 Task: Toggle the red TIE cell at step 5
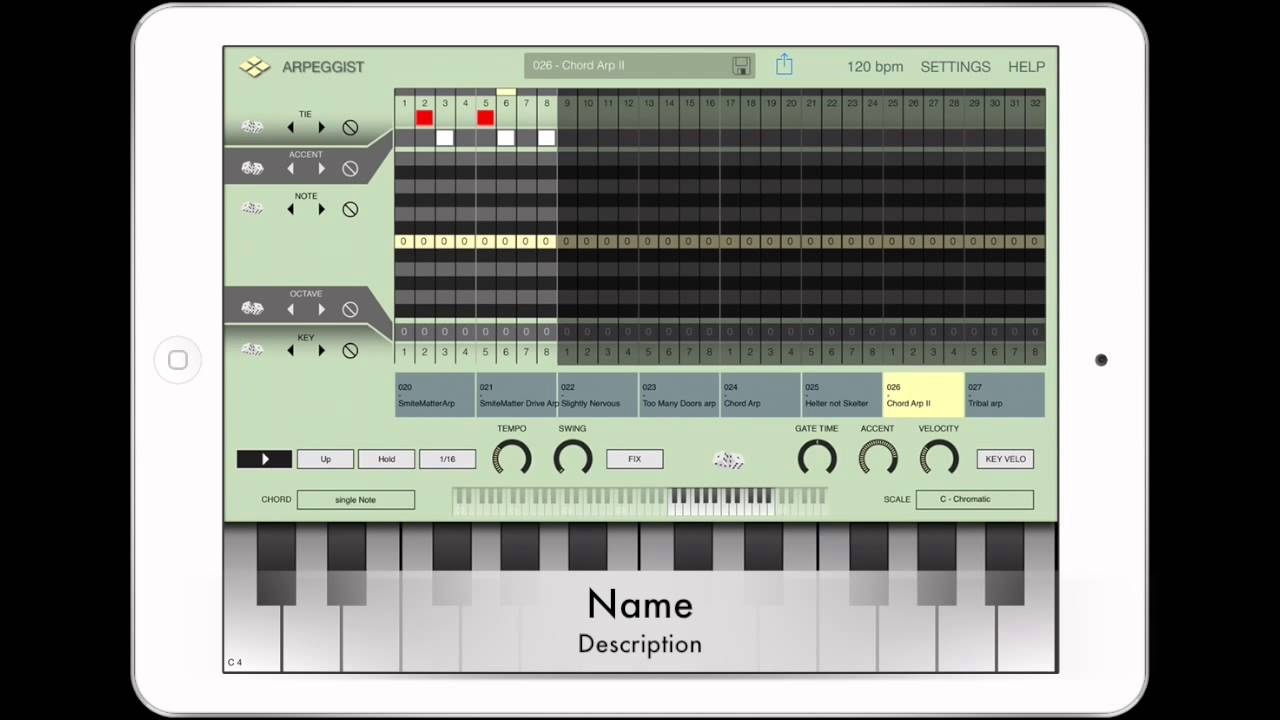point(485,118)
